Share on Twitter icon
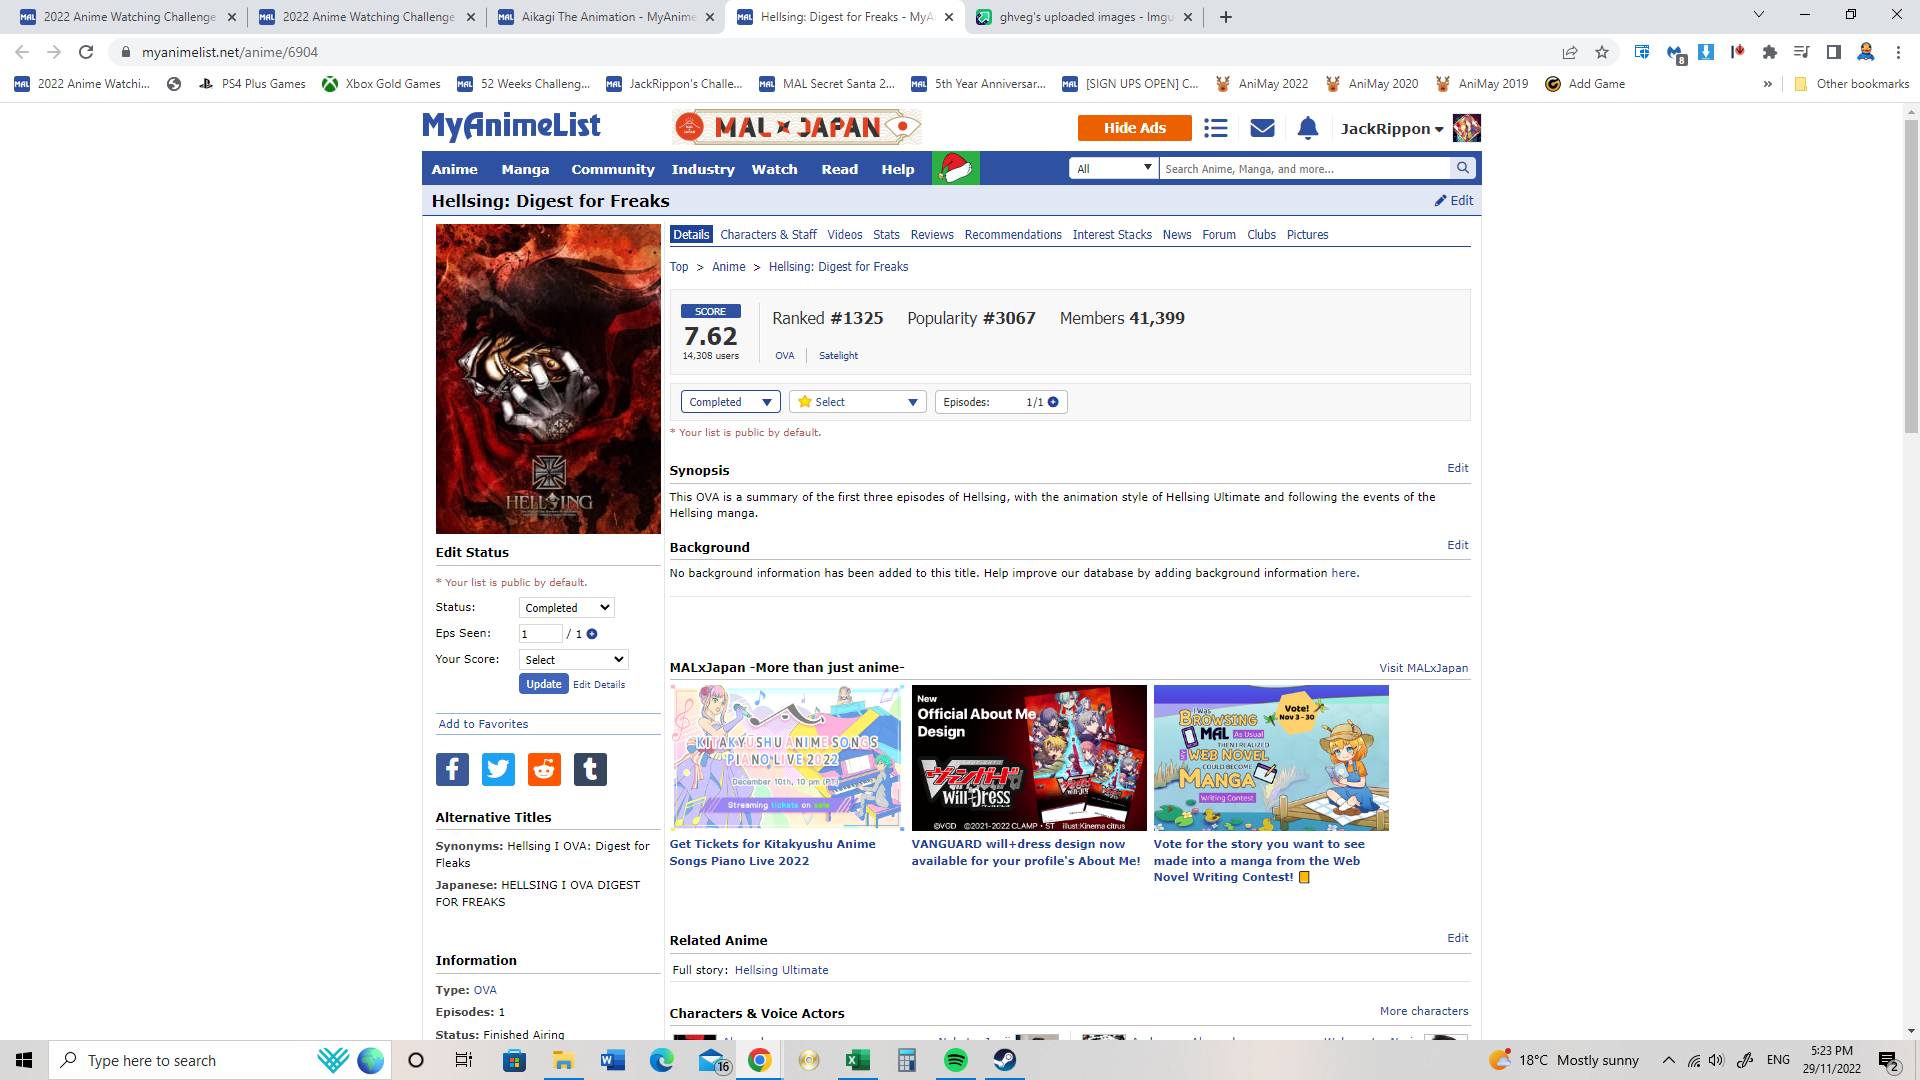This screenshot has height=1080, width=1920. (x=498, y=769)
